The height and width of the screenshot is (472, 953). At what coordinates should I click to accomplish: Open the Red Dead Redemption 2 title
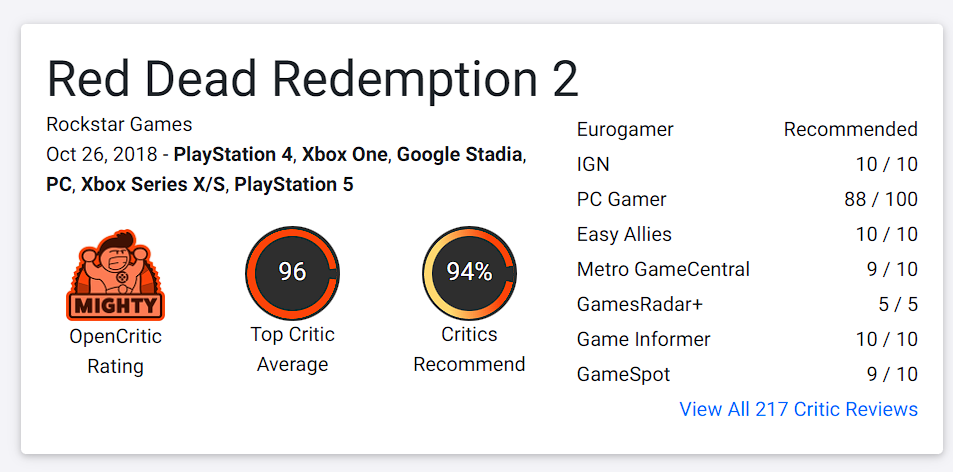313,78
